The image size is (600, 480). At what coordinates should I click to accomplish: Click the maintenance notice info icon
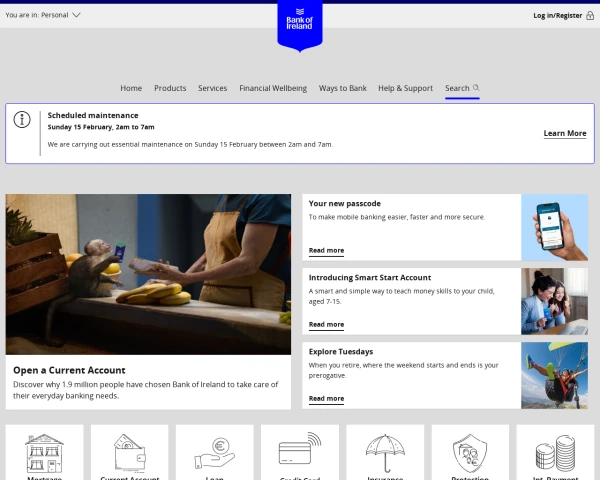pyautogui.click(x=22, y=120)
